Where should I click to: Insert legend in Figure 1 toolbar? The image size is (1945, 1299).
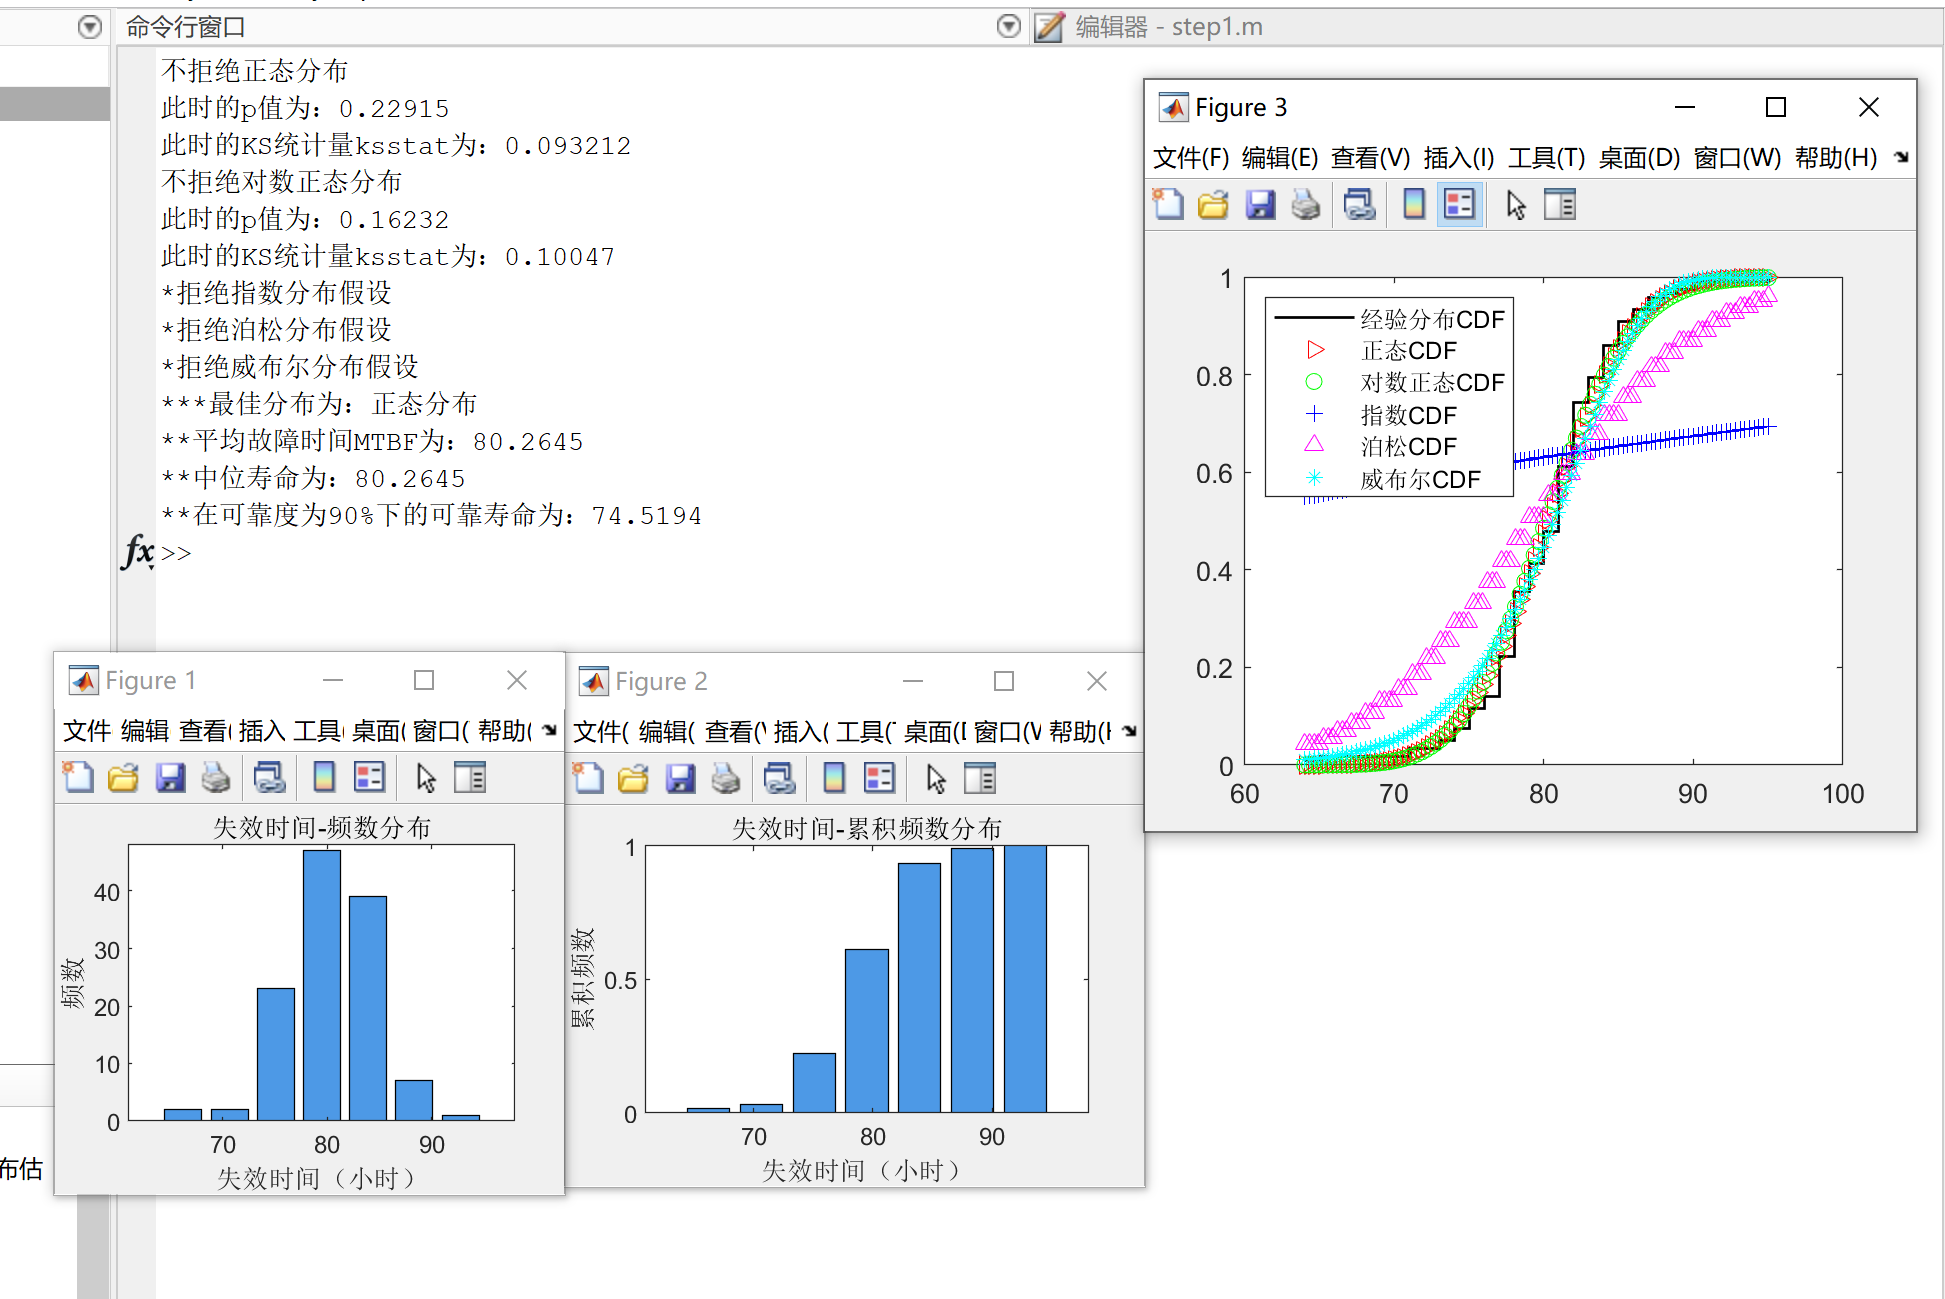[x=370, y=777]
